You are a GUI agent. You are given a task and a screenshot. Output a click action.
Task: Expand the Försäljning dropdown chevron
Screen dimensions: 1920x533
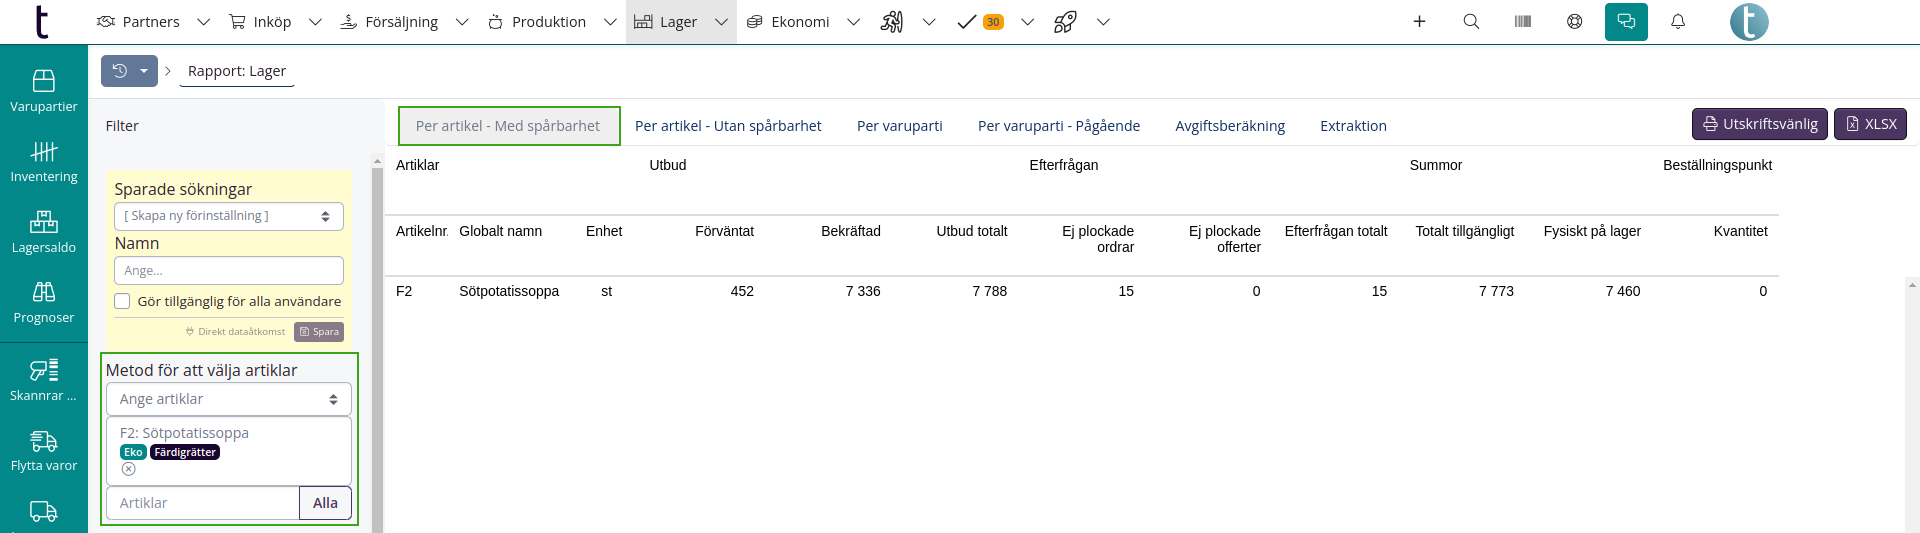462,22
